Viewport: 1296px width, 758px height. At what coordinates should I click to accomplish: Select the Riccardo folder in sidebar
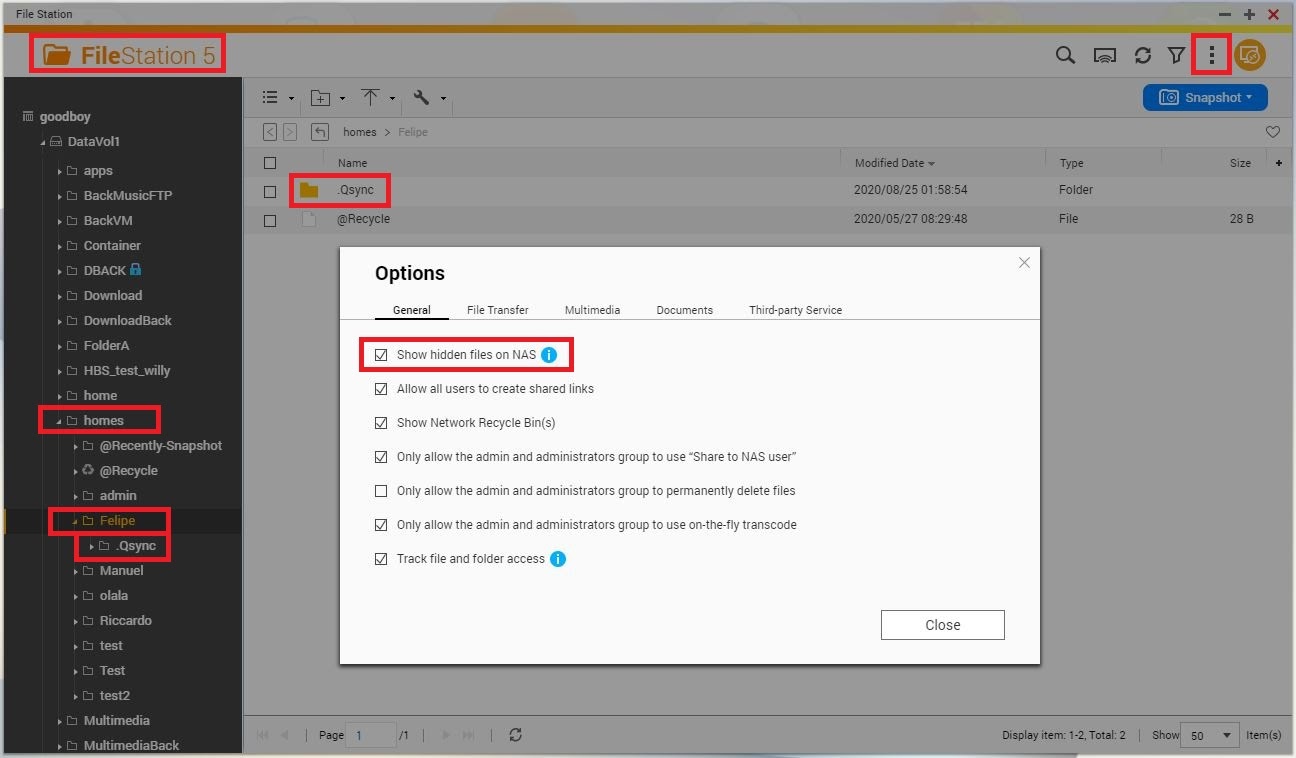pyautogui.click(x=125, y=620)
